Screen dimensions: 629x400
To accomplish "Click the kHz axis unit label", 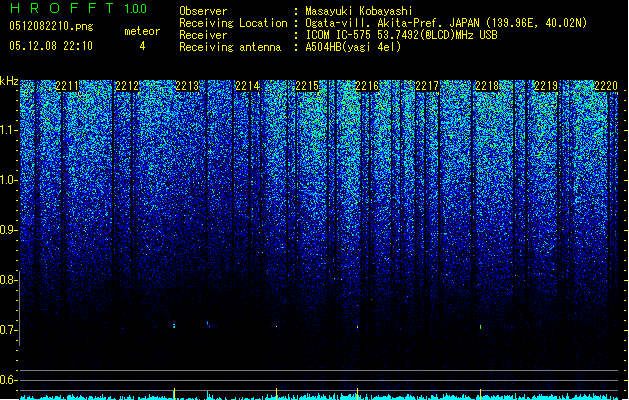I will point(9,81).
